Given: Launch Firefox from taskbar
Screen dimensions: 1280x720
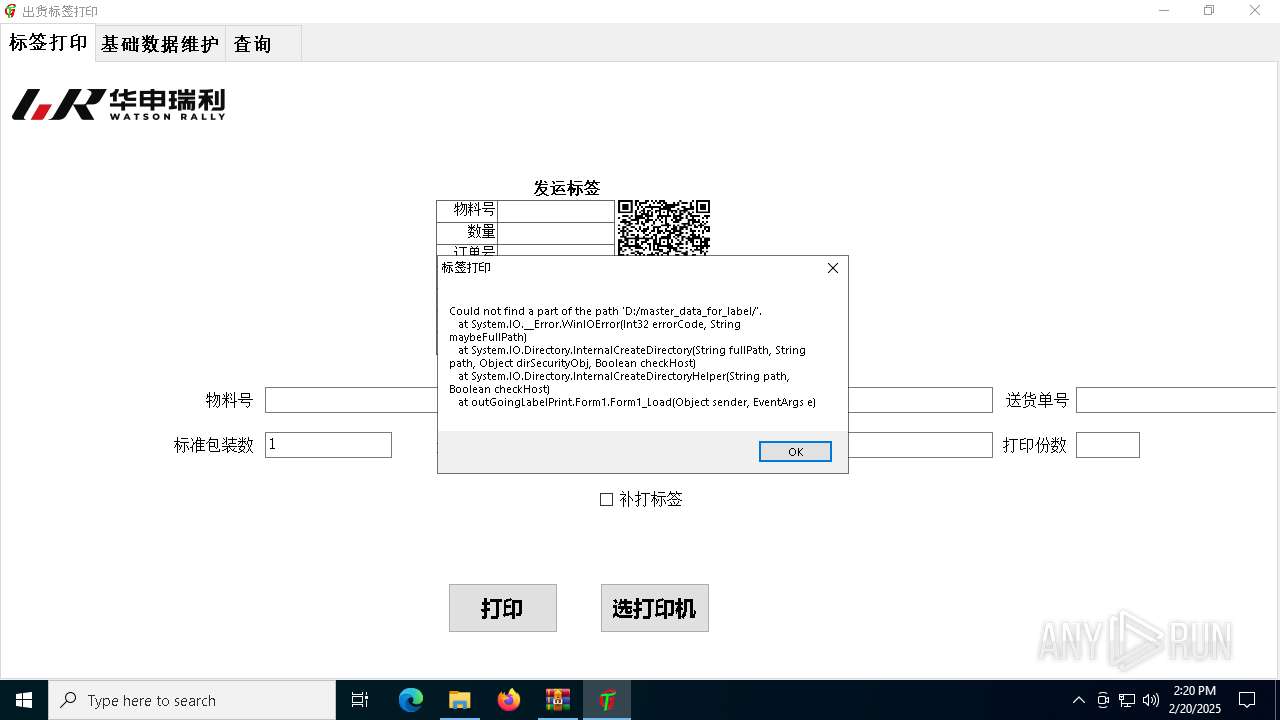Looking at the screenshot, I should (509, 700).
